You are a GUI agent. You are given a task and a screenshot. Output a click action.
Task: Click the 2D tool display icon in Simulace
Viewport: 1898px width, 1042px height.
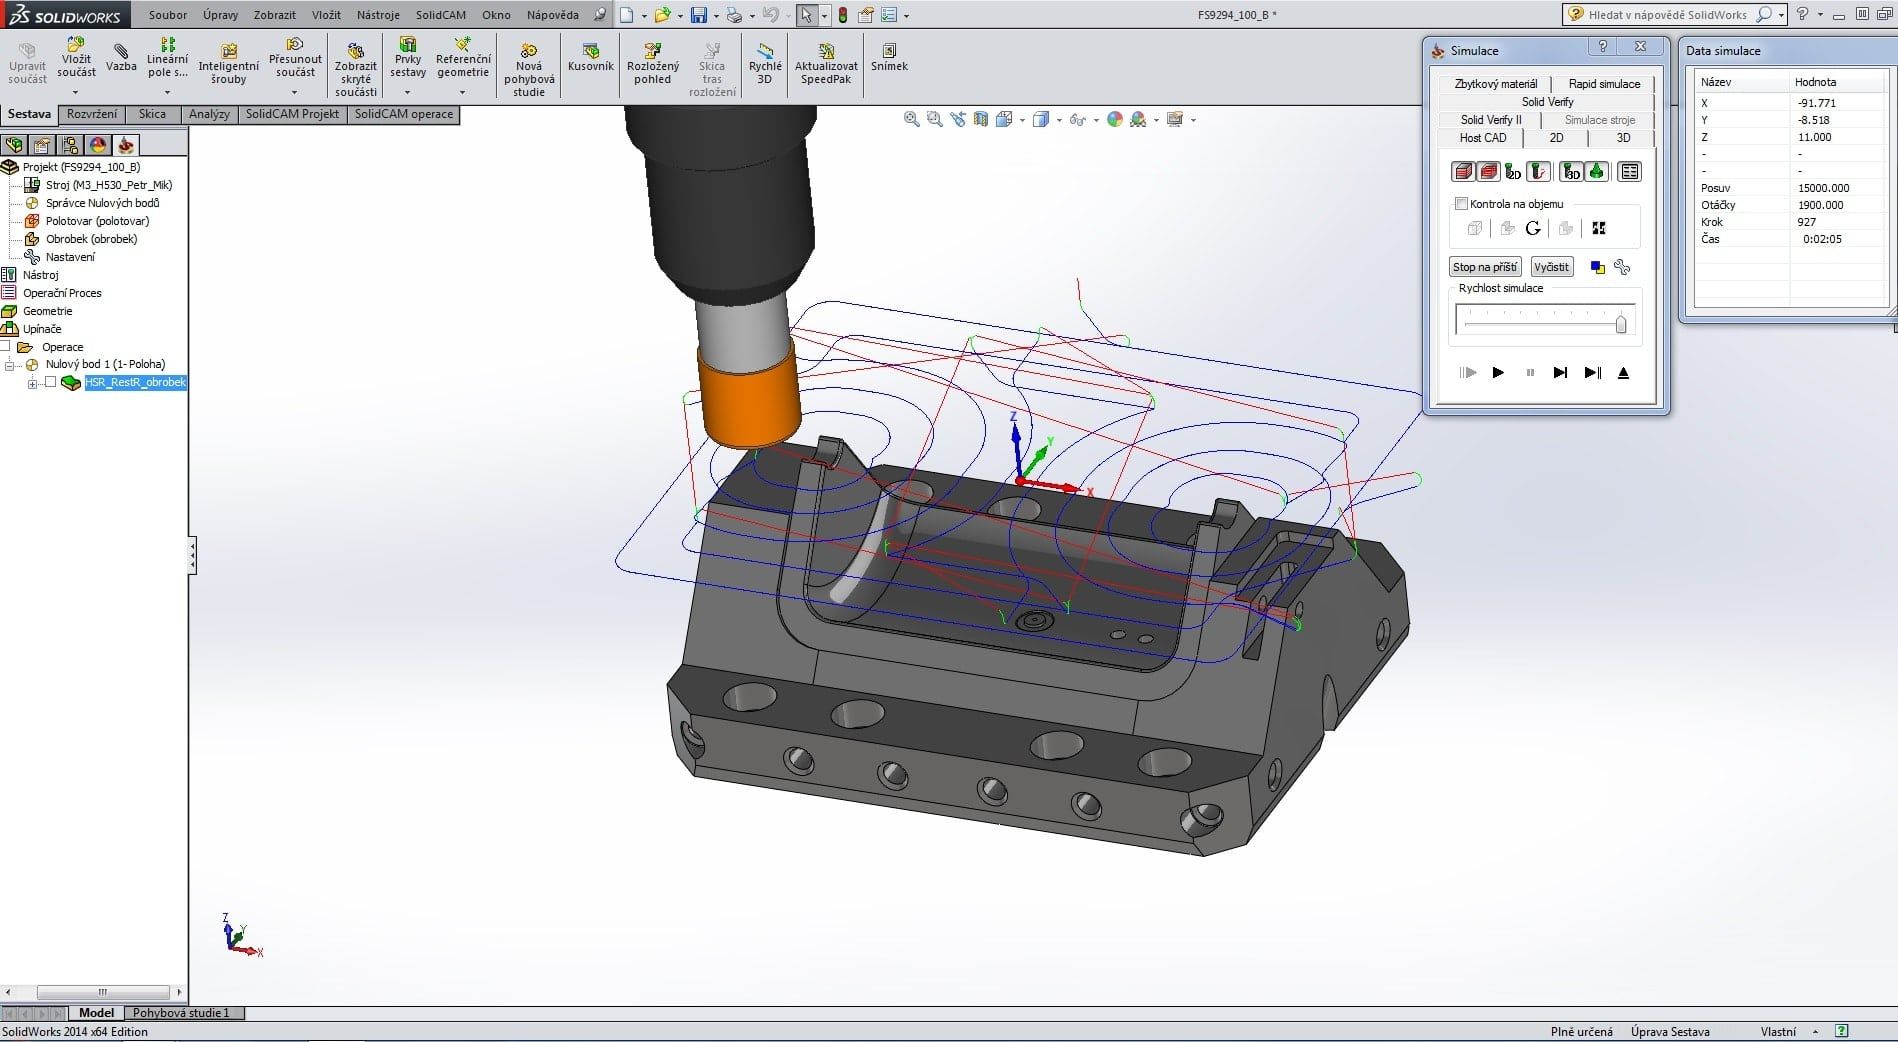pyautogui.click(x=1513, y=172)
